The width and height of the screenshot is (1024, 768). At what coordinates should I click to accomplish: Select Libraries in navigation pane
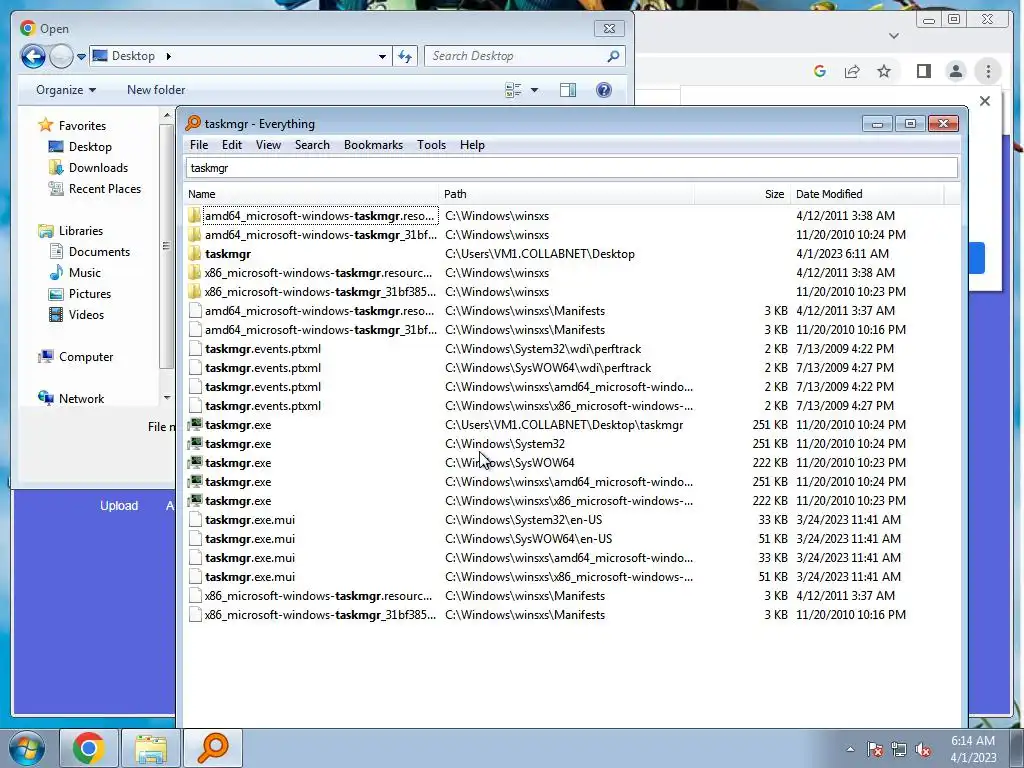(x=80, y=231)
